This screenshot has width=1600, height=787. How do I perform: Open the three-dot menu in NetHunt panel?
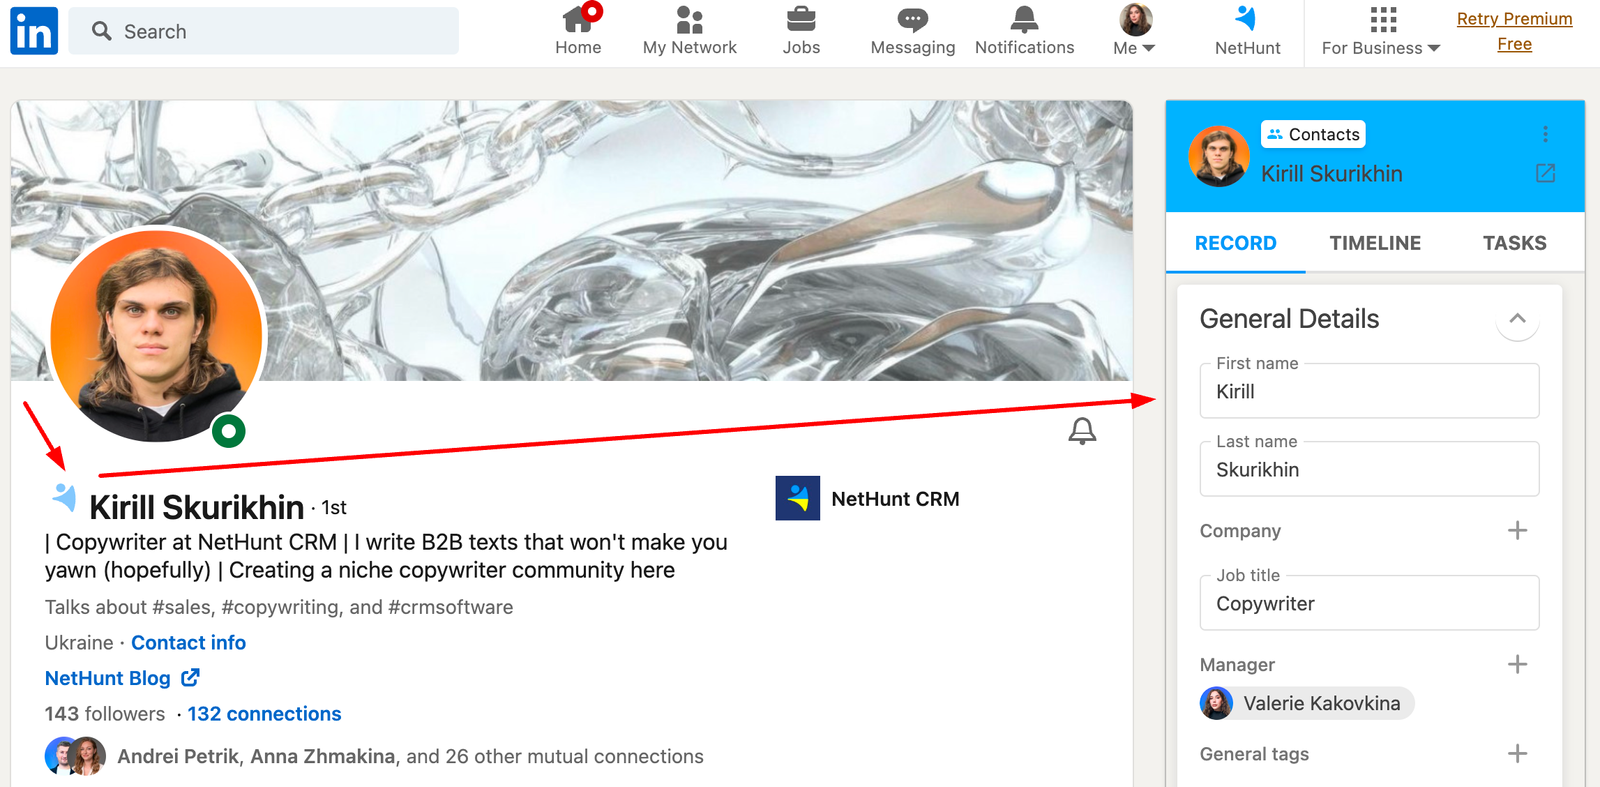tap(1545, 134)
